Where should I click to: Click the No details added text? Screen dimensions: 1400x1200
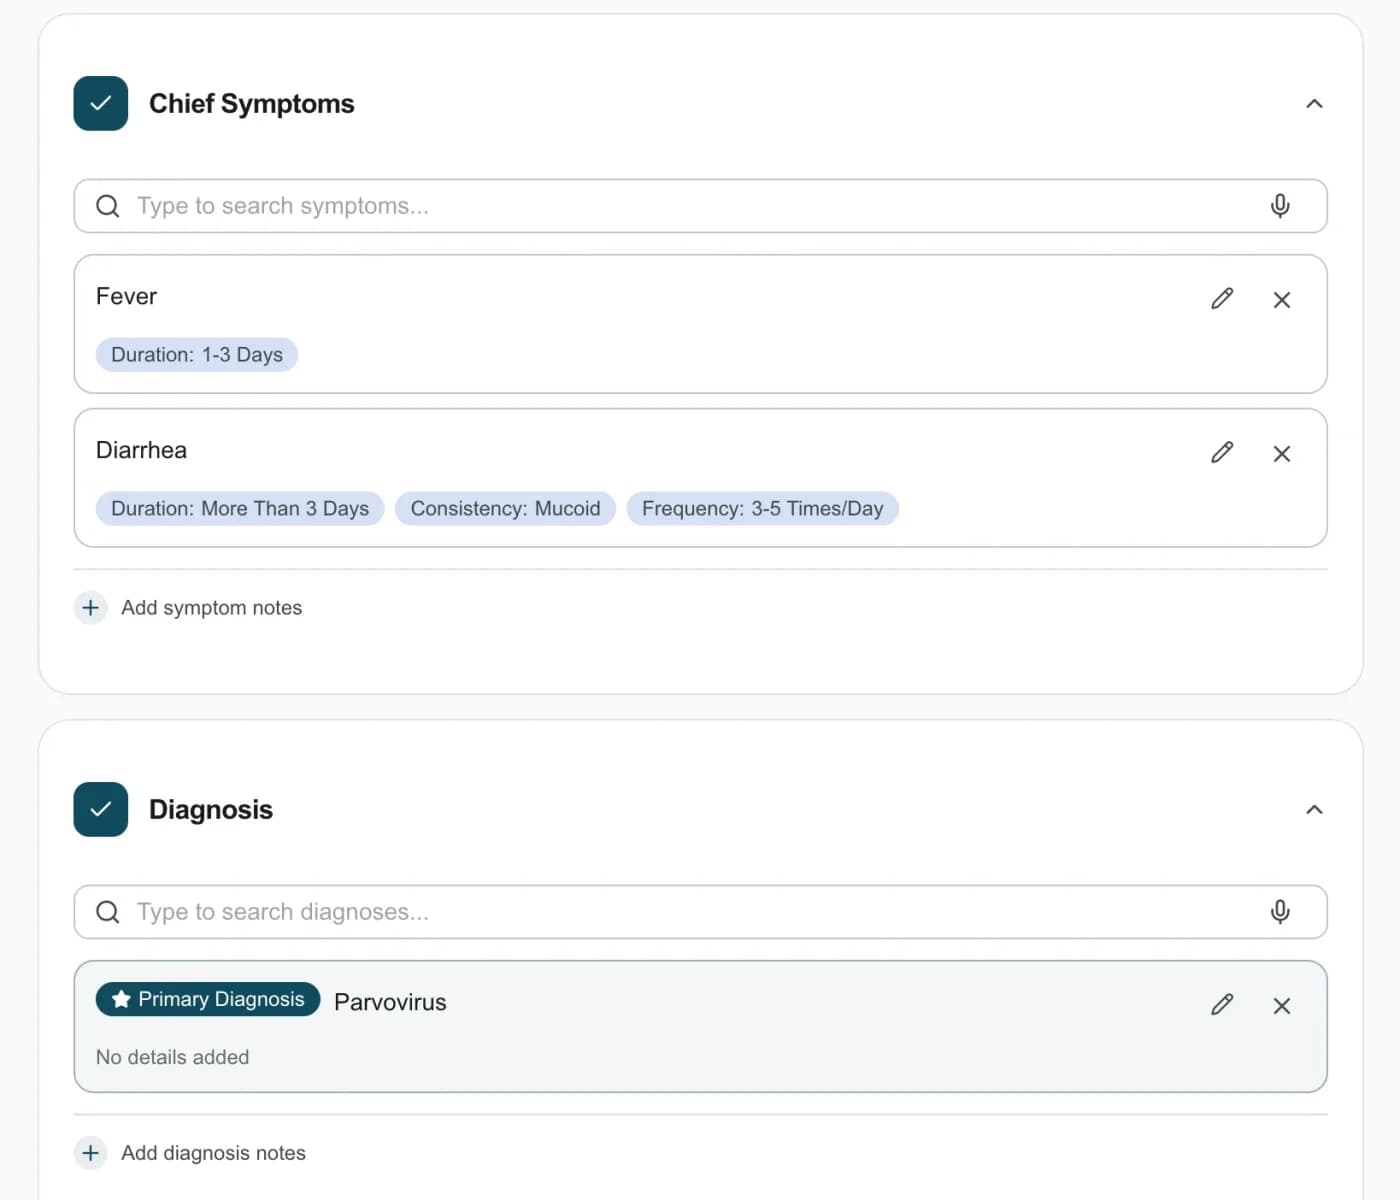pyautogui.click(x=172, y=1058)
